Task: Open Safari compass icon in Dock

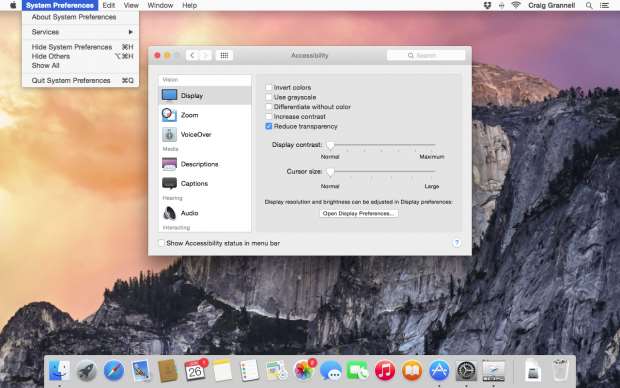Action: pyautogui.click(x=113, y=371)
